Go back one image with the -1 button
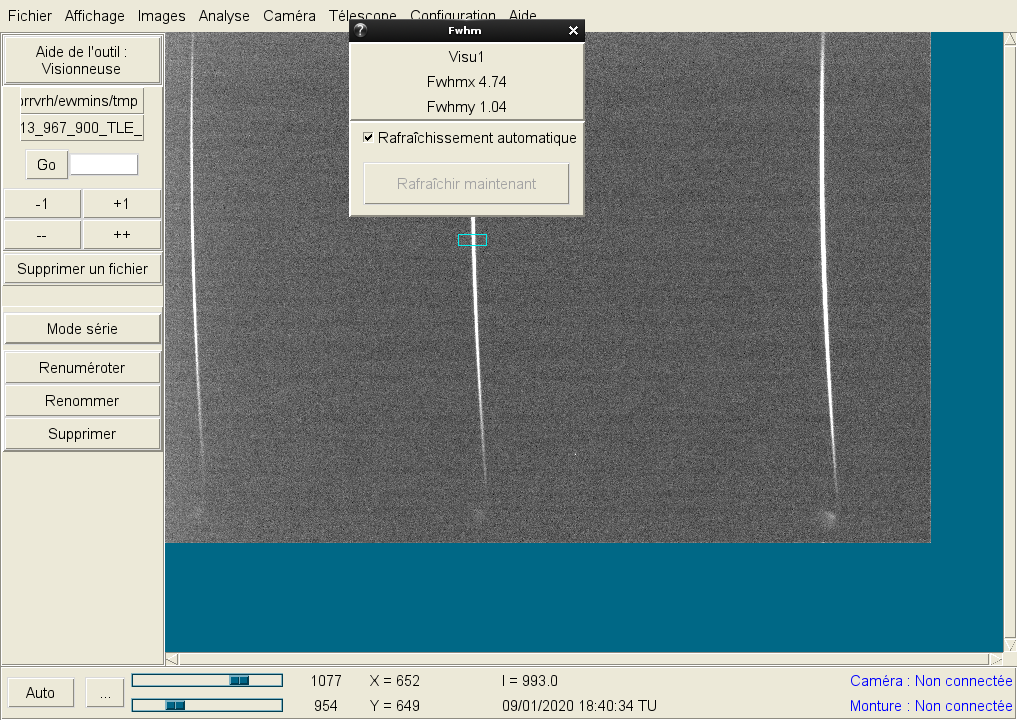Image resolution: width=1017 pixels, height=720 pixels. point(41,203)
